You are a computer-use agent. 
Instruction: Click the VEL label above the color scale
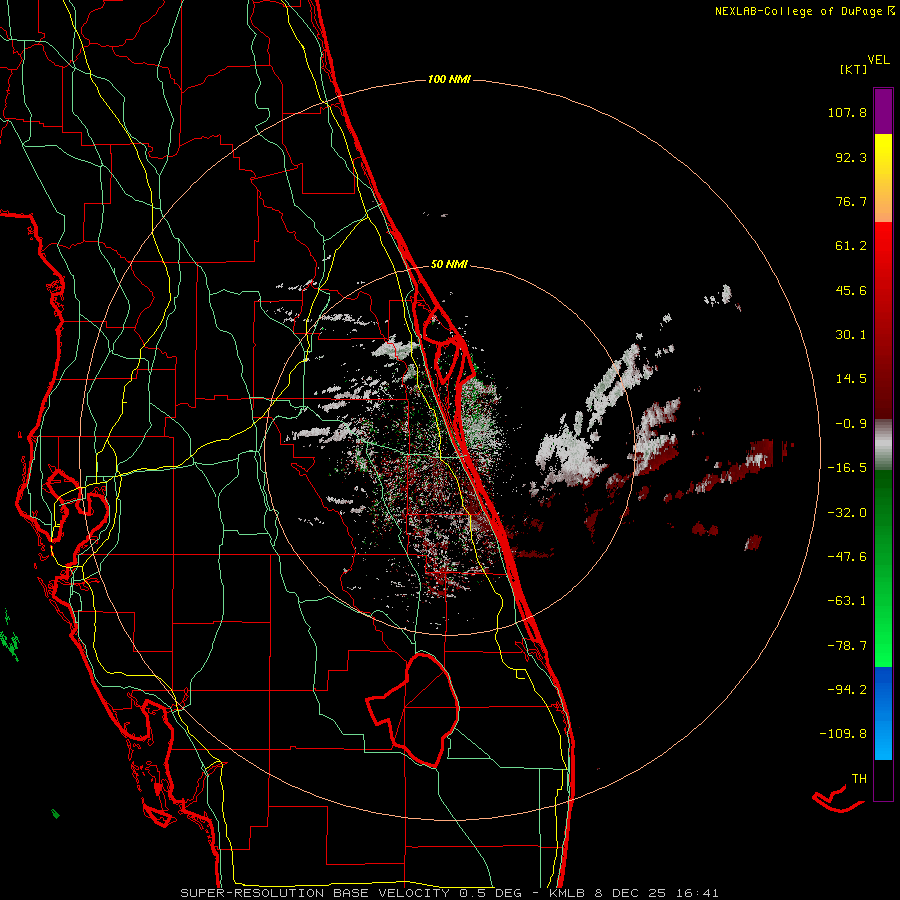pos(878,60)
